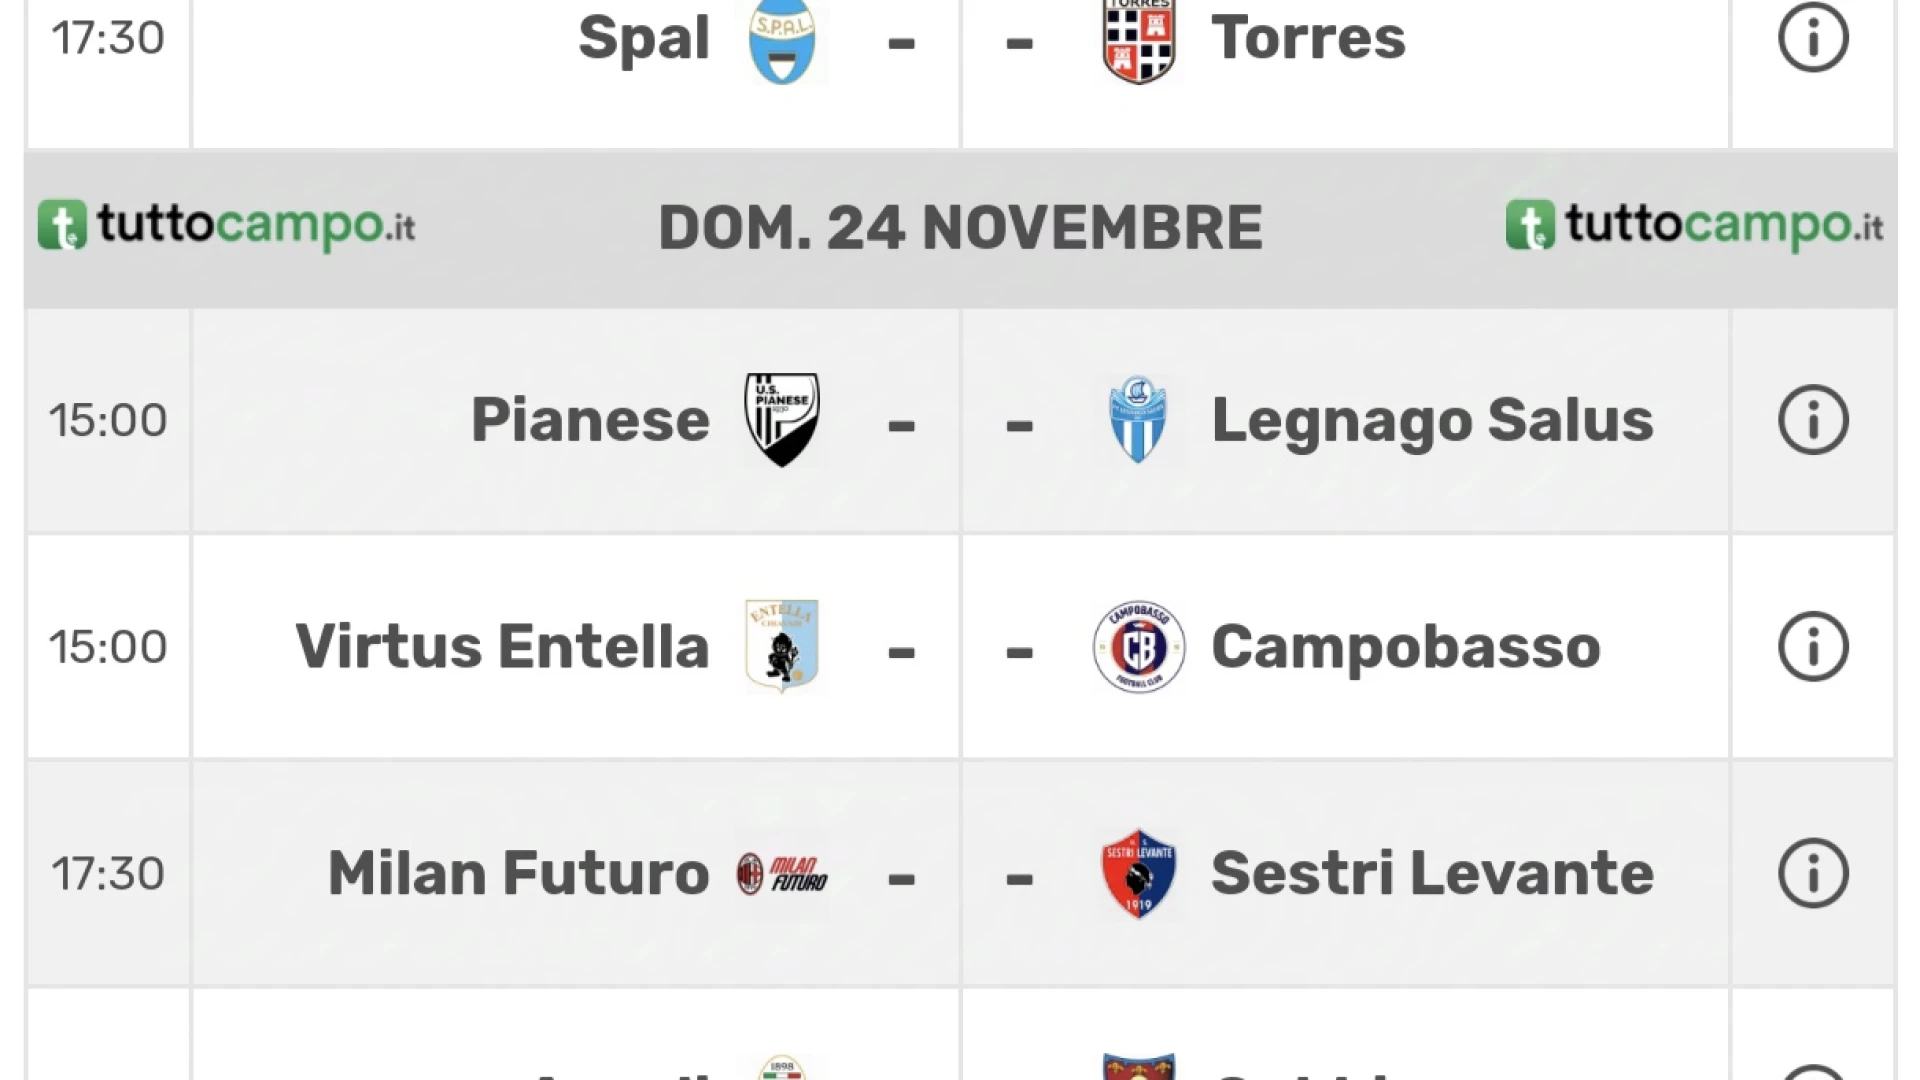1920x1080 pixels.
Task: Click the 17:30 time of Milan Futuro match
Action: click(108, 874)
